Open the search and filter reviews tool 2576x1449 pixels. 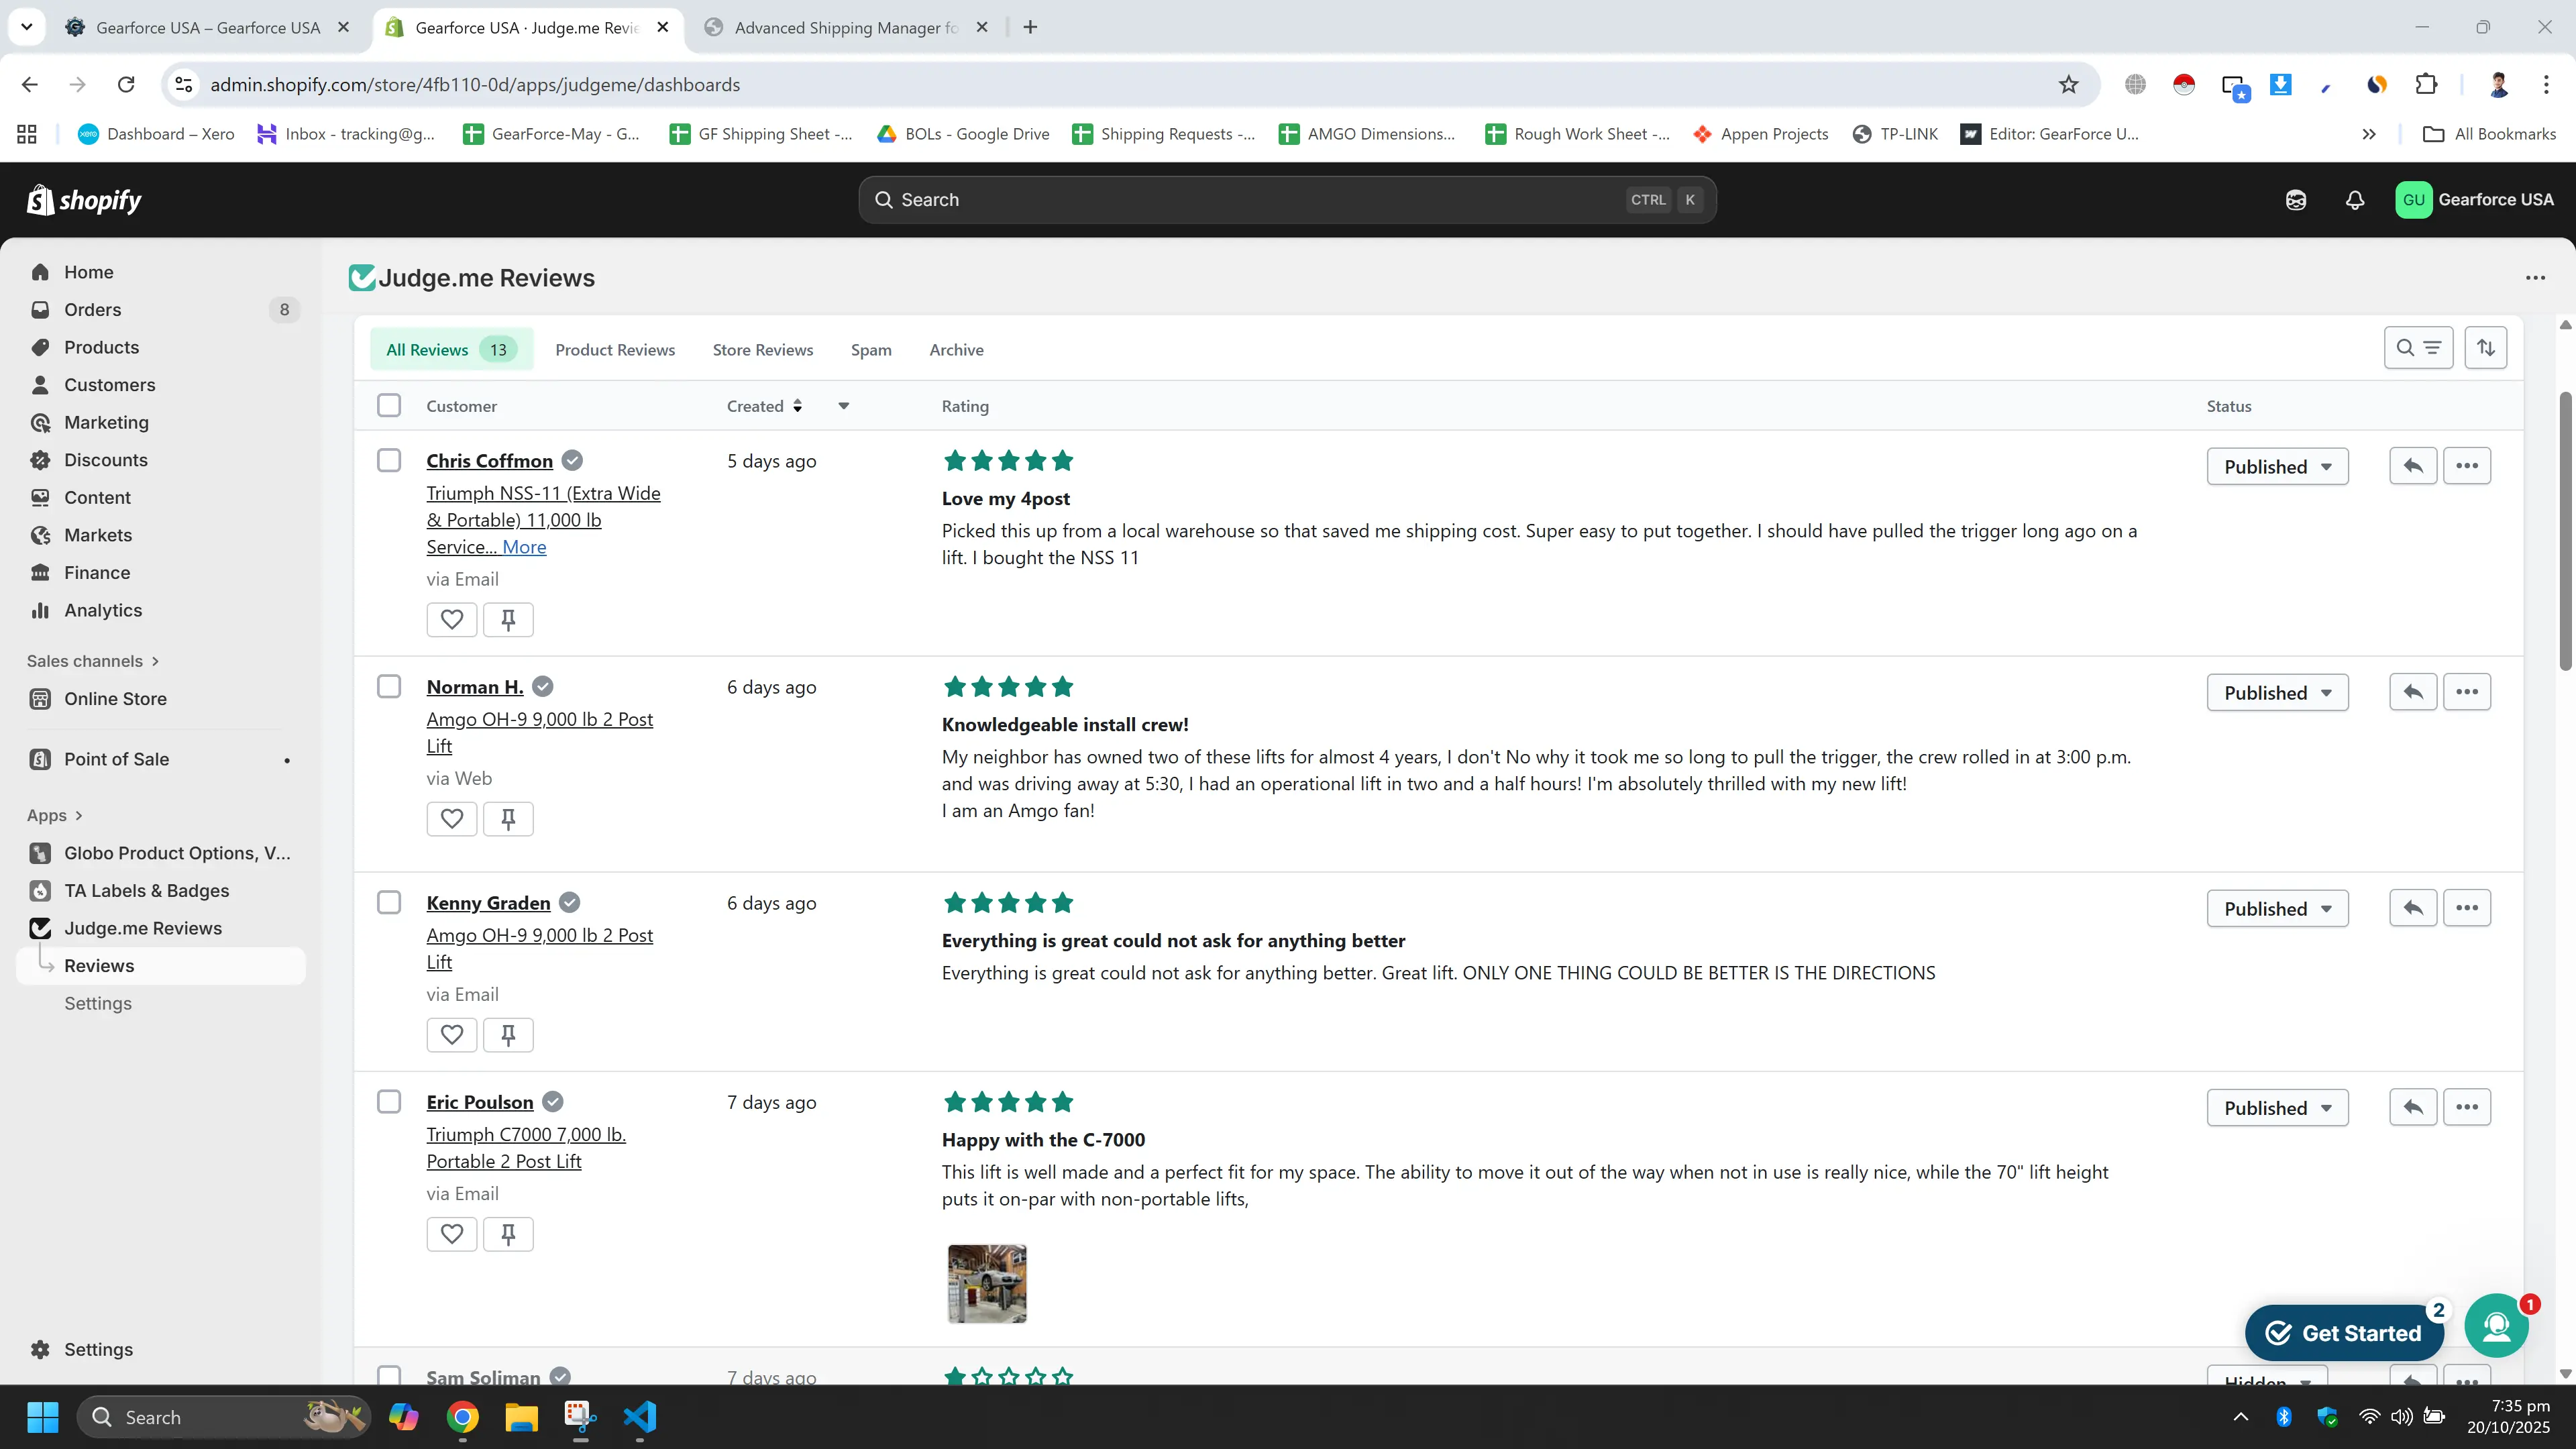(2418, 348)
